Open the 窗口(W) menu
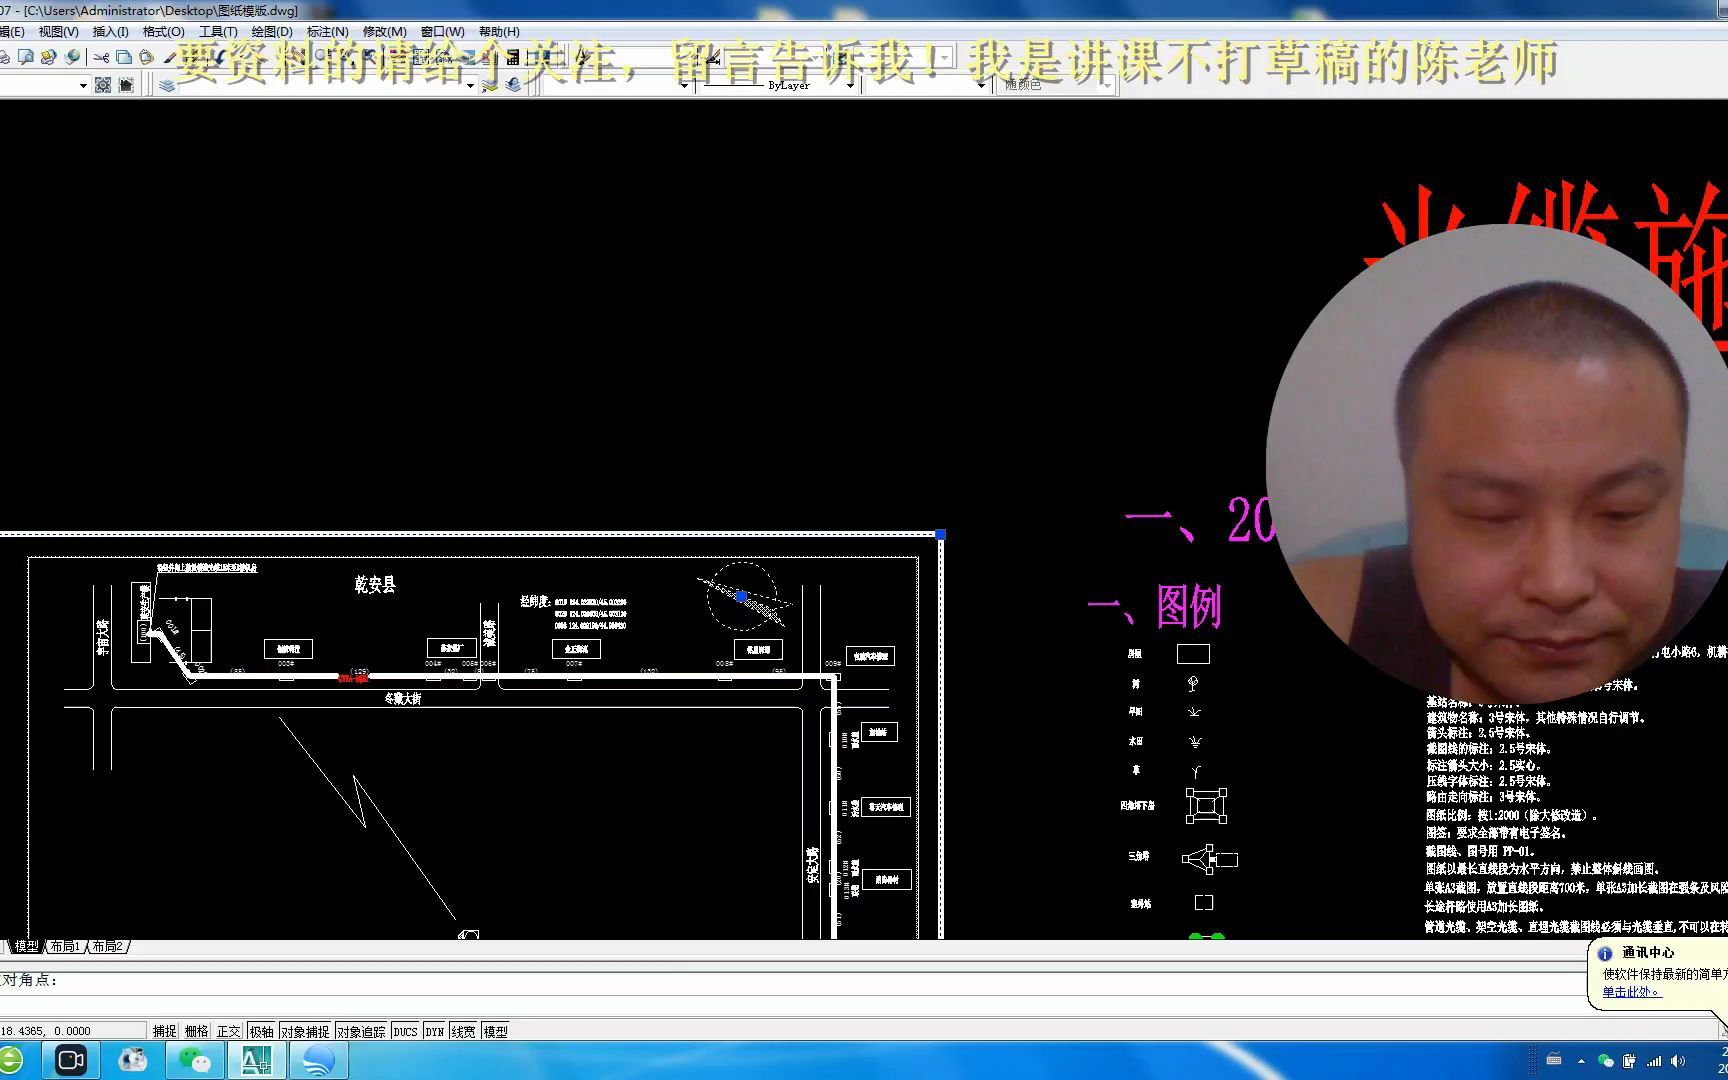This screenshot has height=1080, width=1728. (x=442, y=32)
